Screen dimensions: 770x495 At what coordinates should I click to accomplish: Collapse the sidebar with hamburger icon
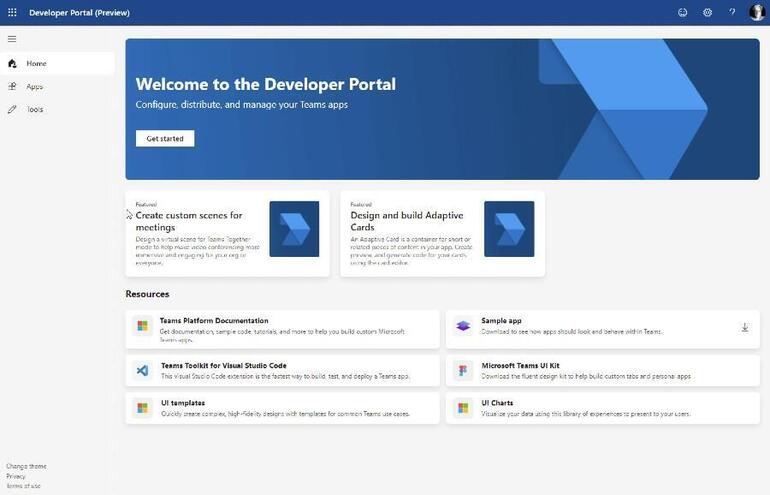click(x=12, y=39)
